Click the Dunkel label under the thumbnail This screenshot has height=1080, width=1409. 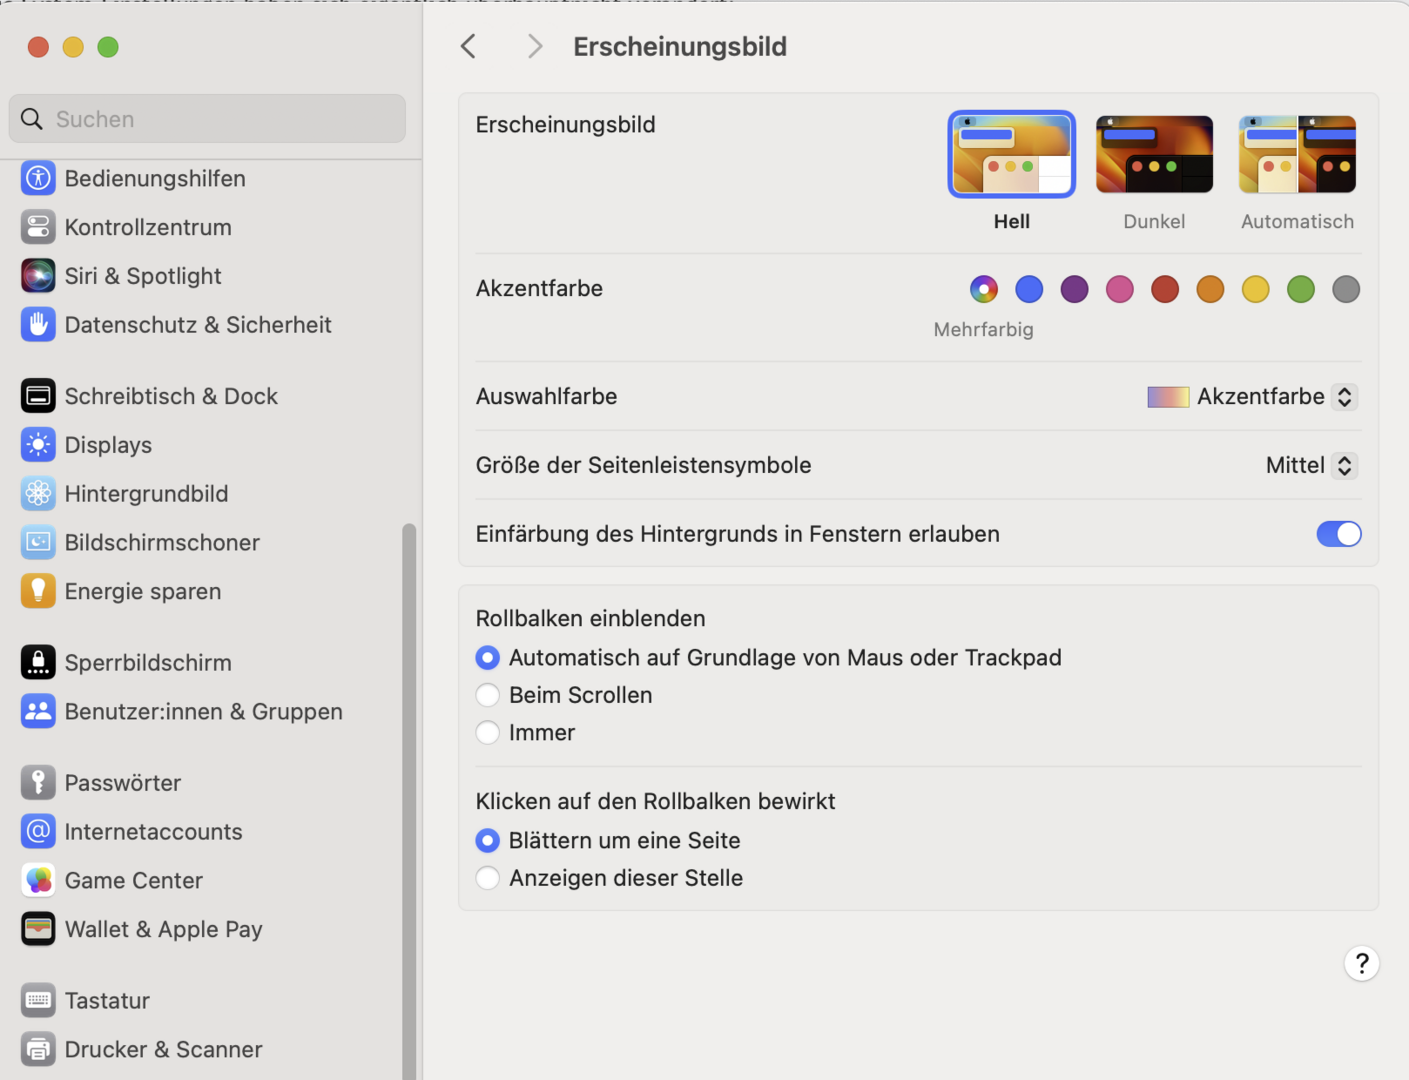[x=1154, y=222]
